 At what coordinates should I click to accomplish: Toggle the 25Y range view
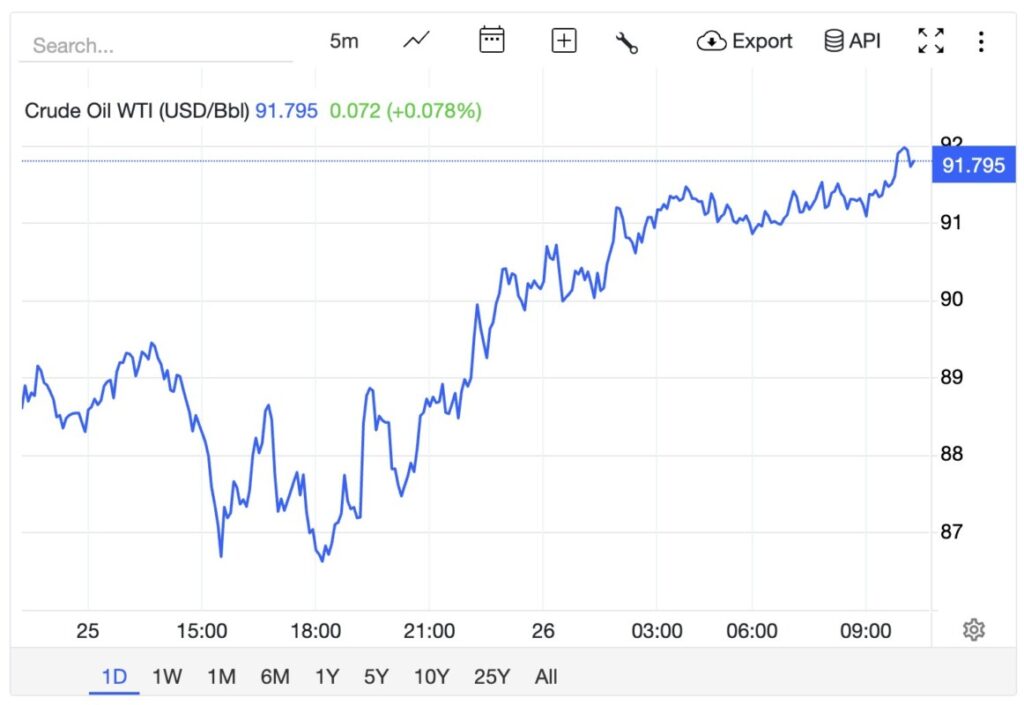pos(489,676)
